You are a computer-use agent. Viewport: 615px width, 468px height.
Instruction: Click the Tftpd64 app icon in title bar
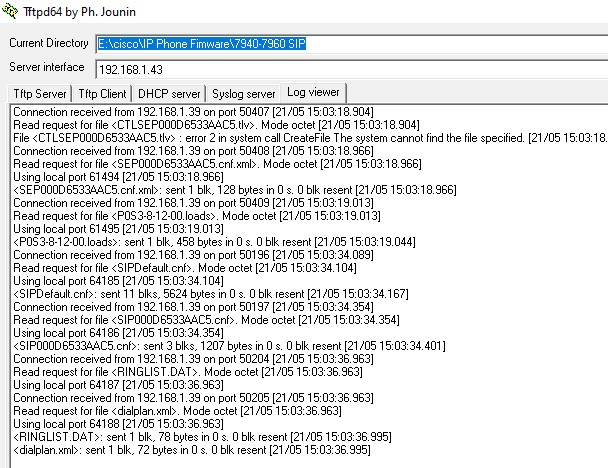tap(12, 12)
